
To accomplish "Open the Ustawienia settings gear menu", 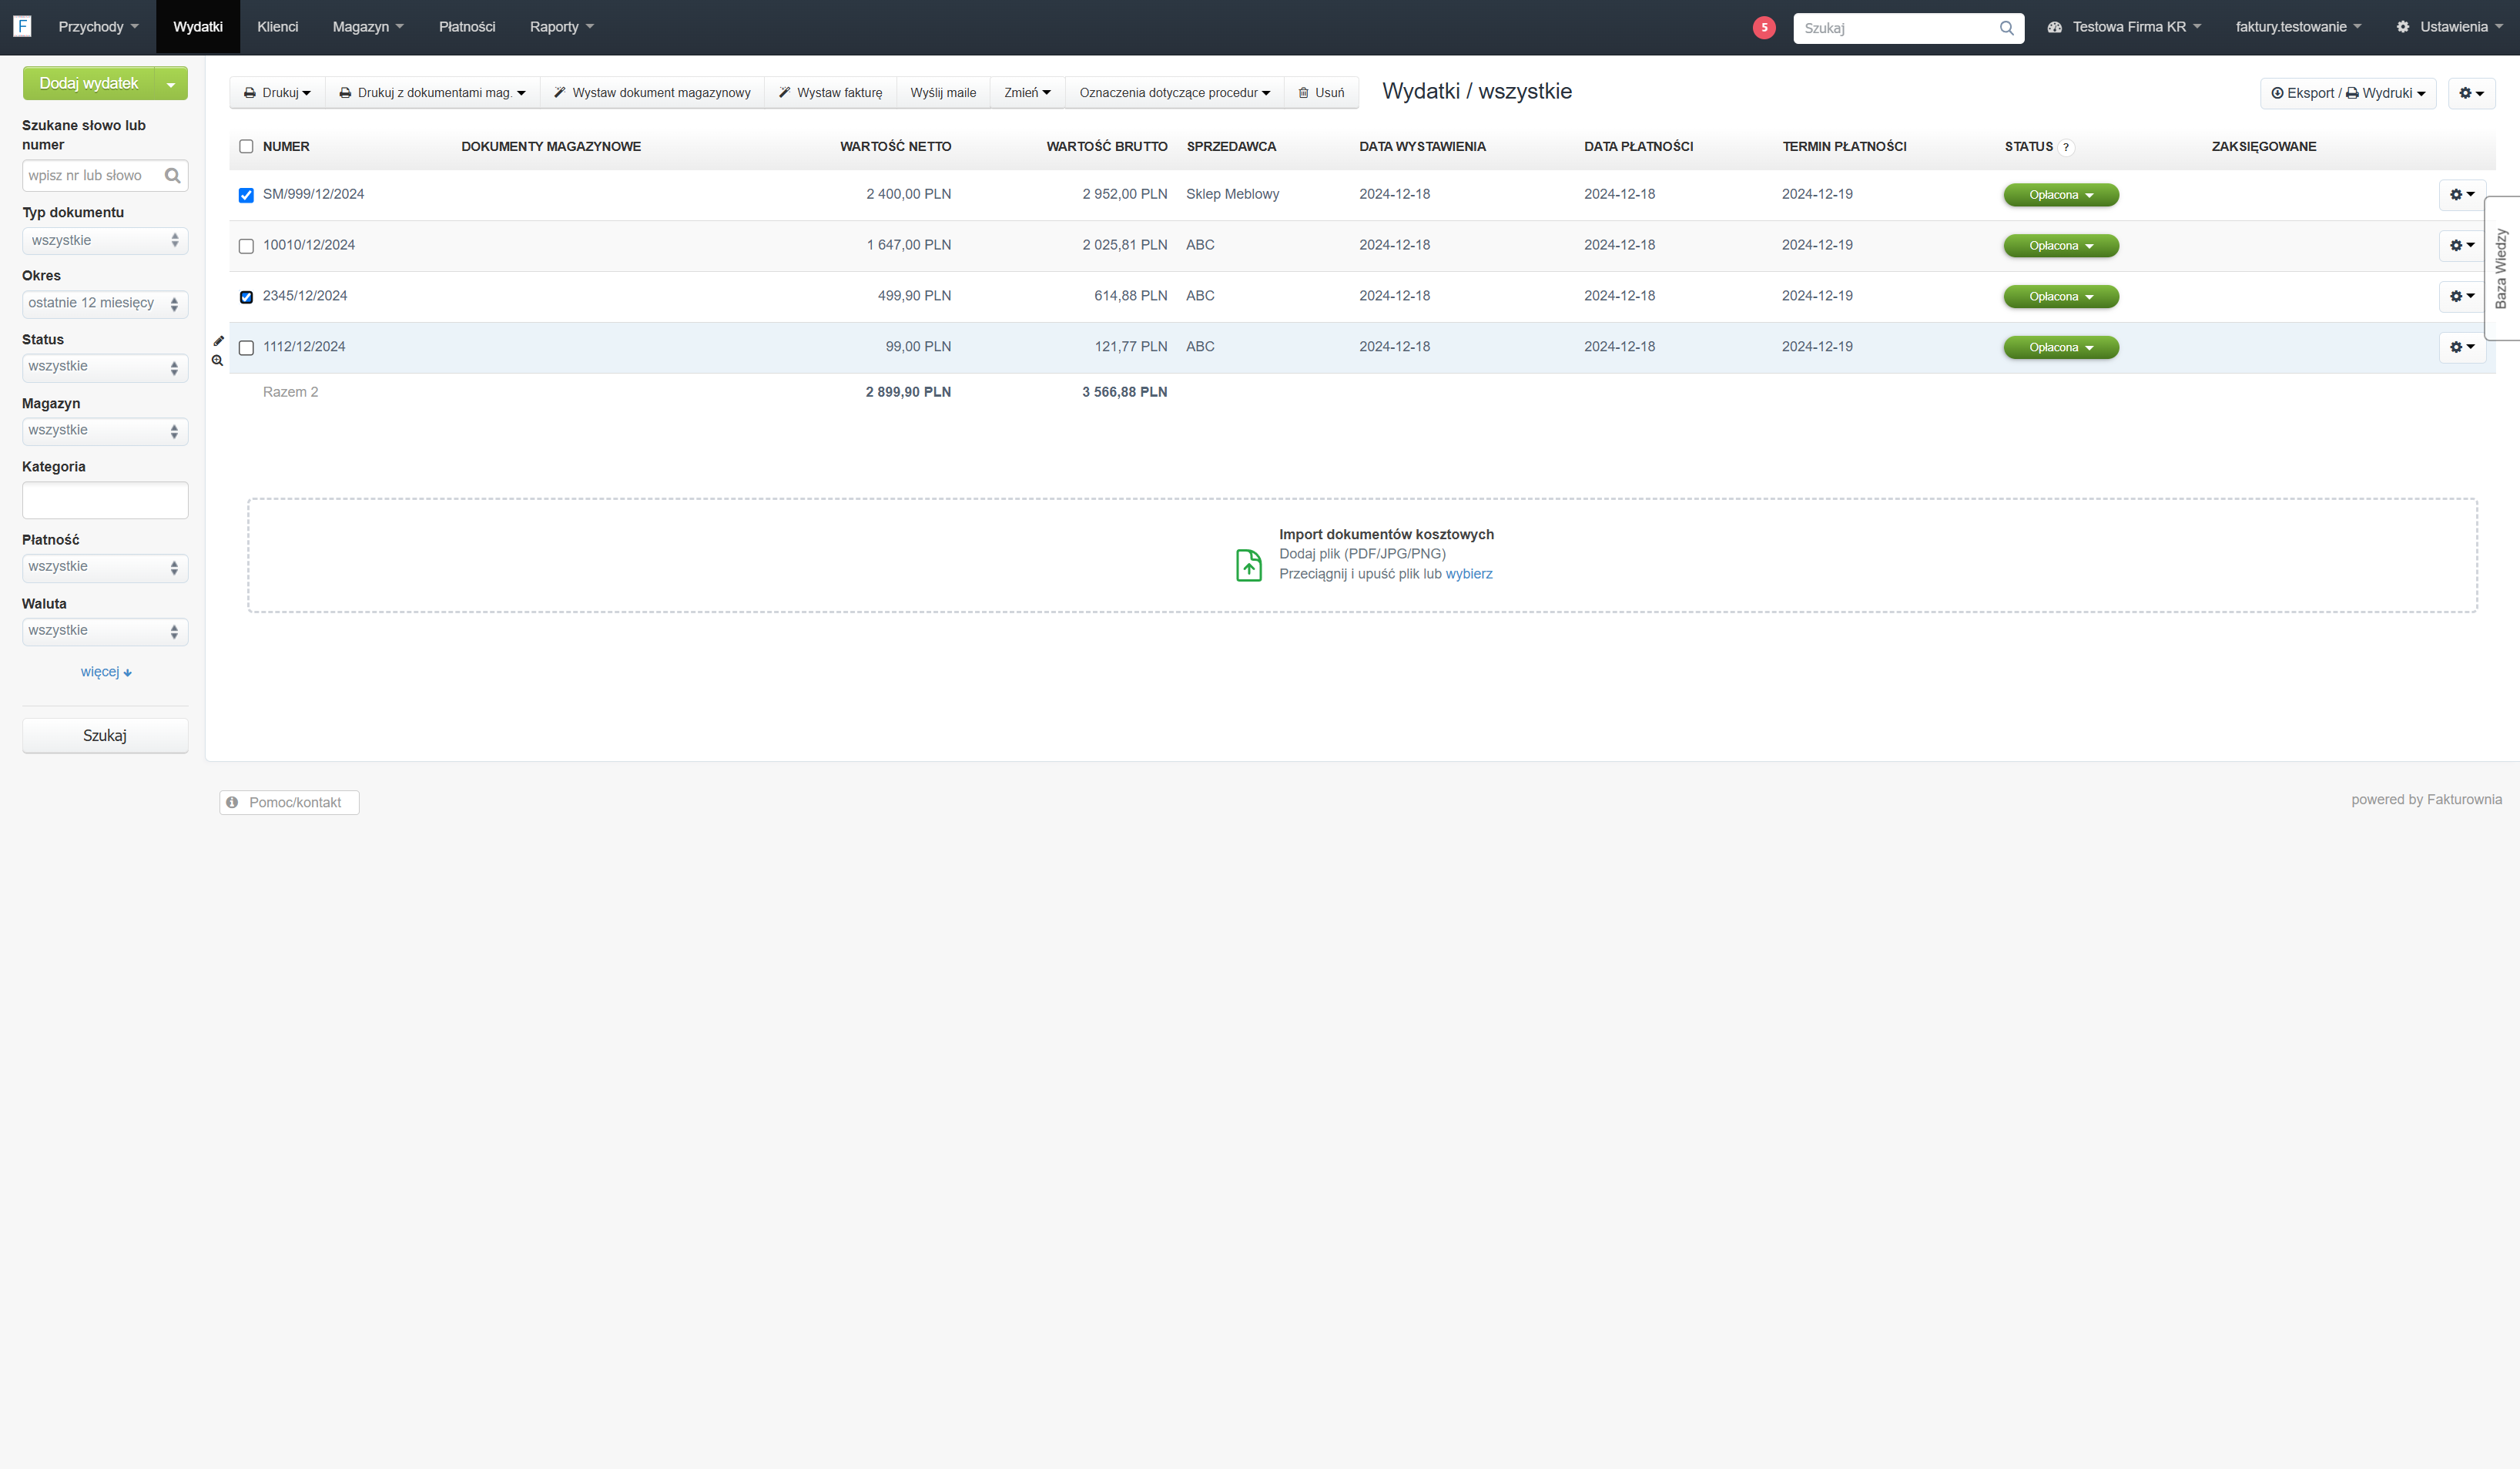I will click(2449, 27).
